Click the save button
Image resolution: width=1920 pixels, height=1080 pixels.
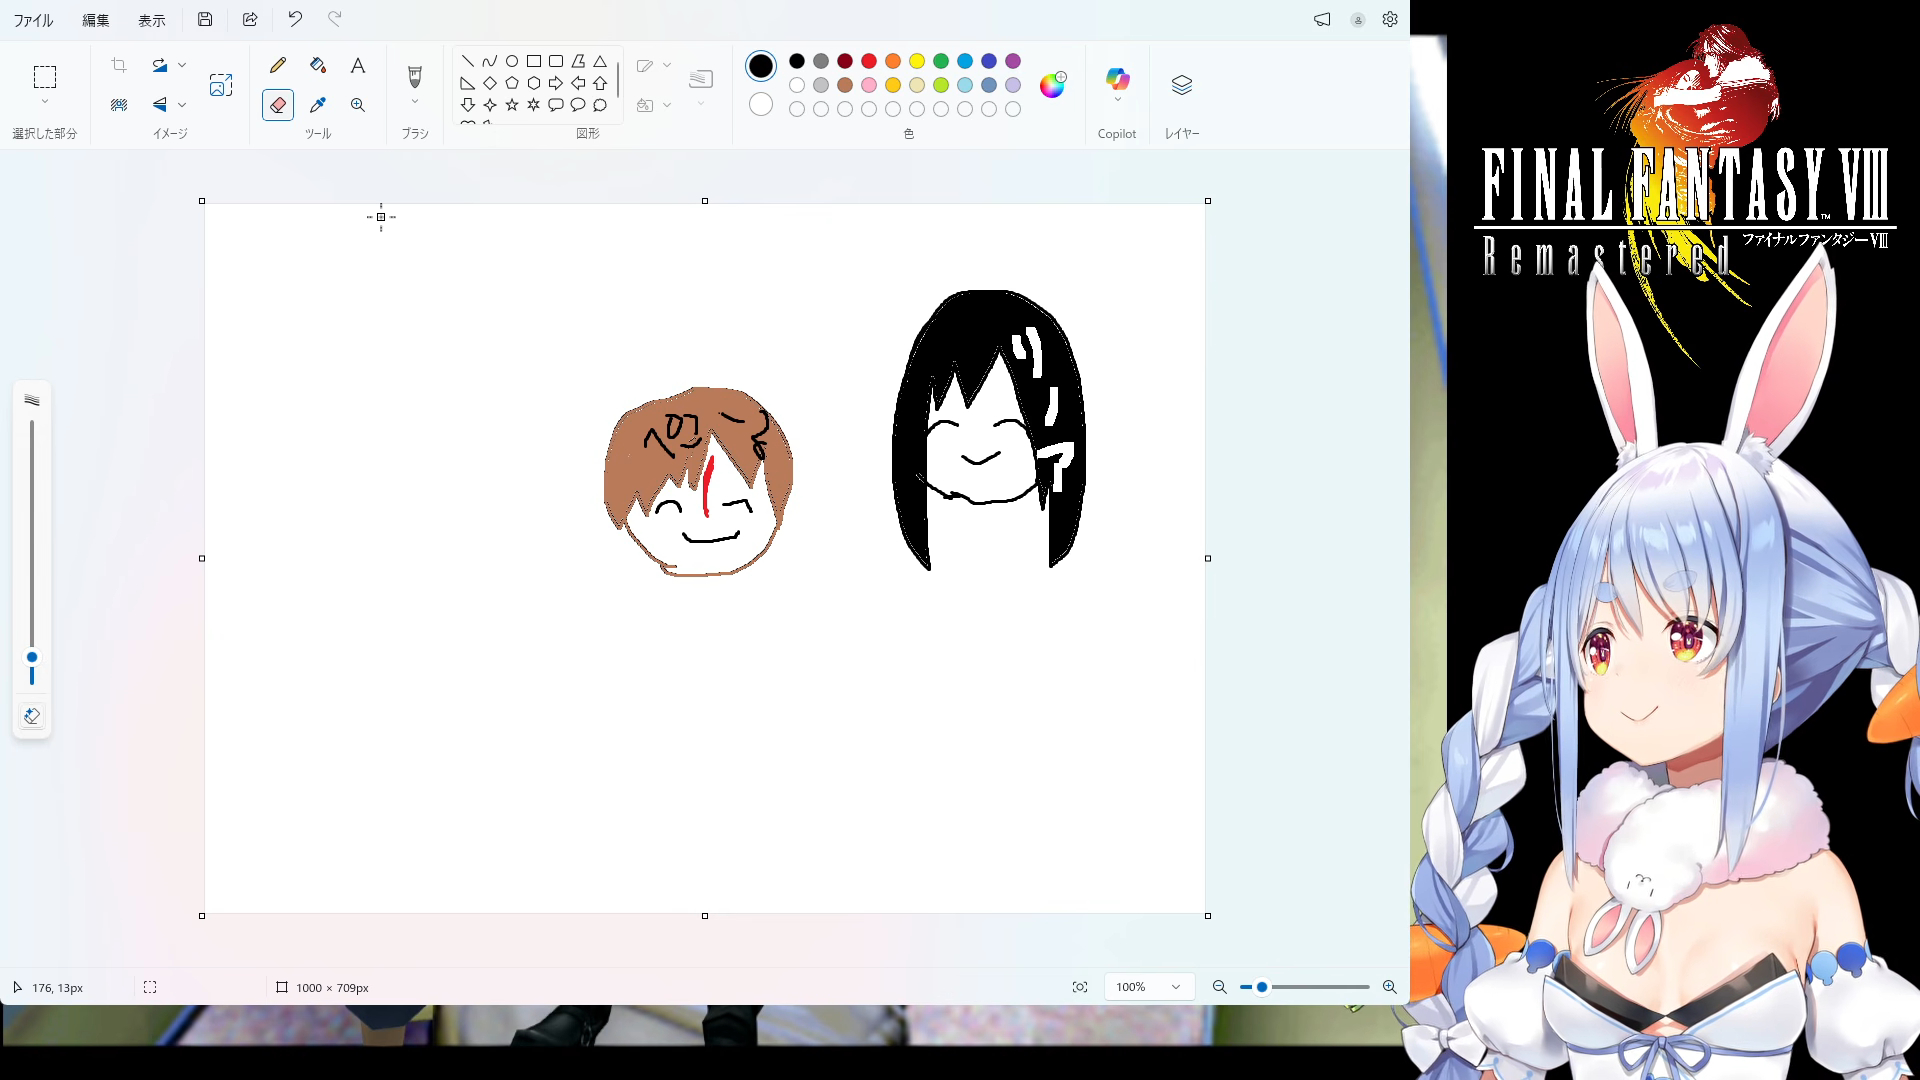(x=205, y=19)
